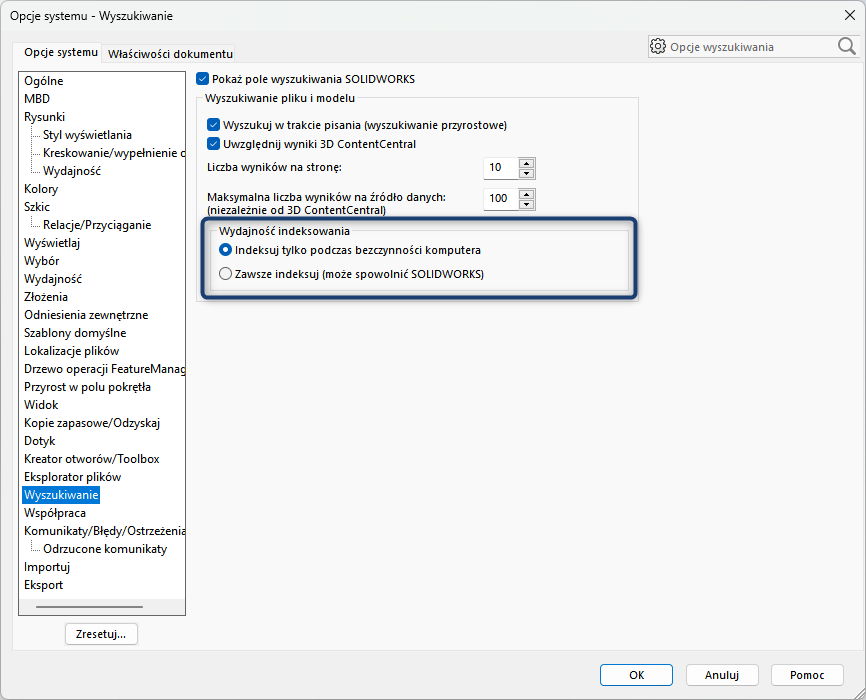The image size is (866, 700).
Task: Click the 'Zresetuj...' button
Action: tap(101, 634)
